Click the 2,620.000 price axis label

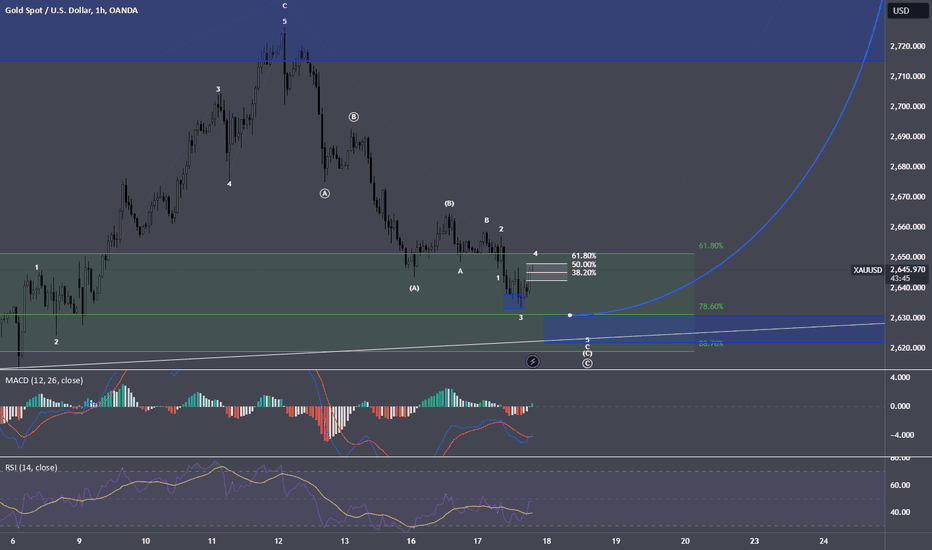coord(908,348)
